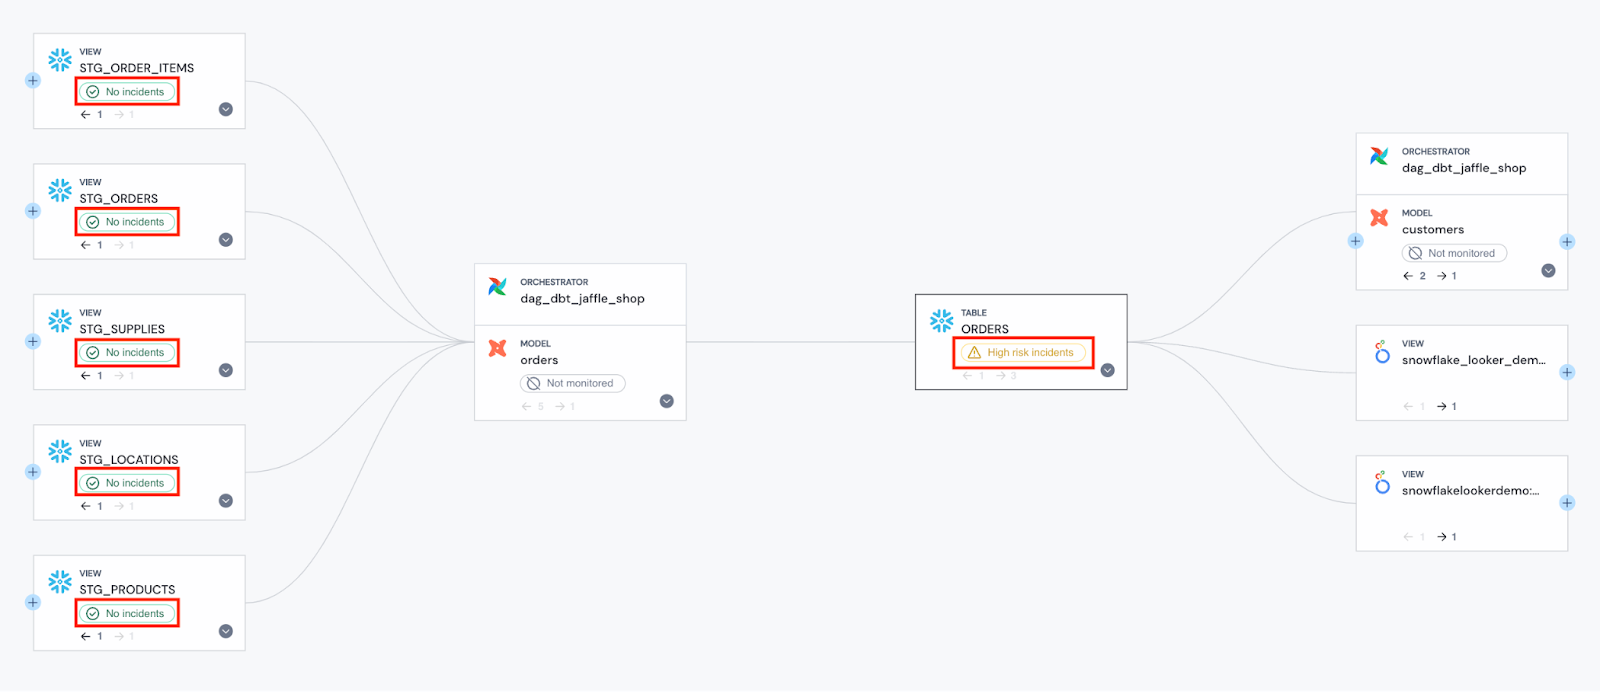The height and width of the screenshot is (692, 1600).
Task: Click the plus icon right of customers model
Action: click(x=1565, y=241)
